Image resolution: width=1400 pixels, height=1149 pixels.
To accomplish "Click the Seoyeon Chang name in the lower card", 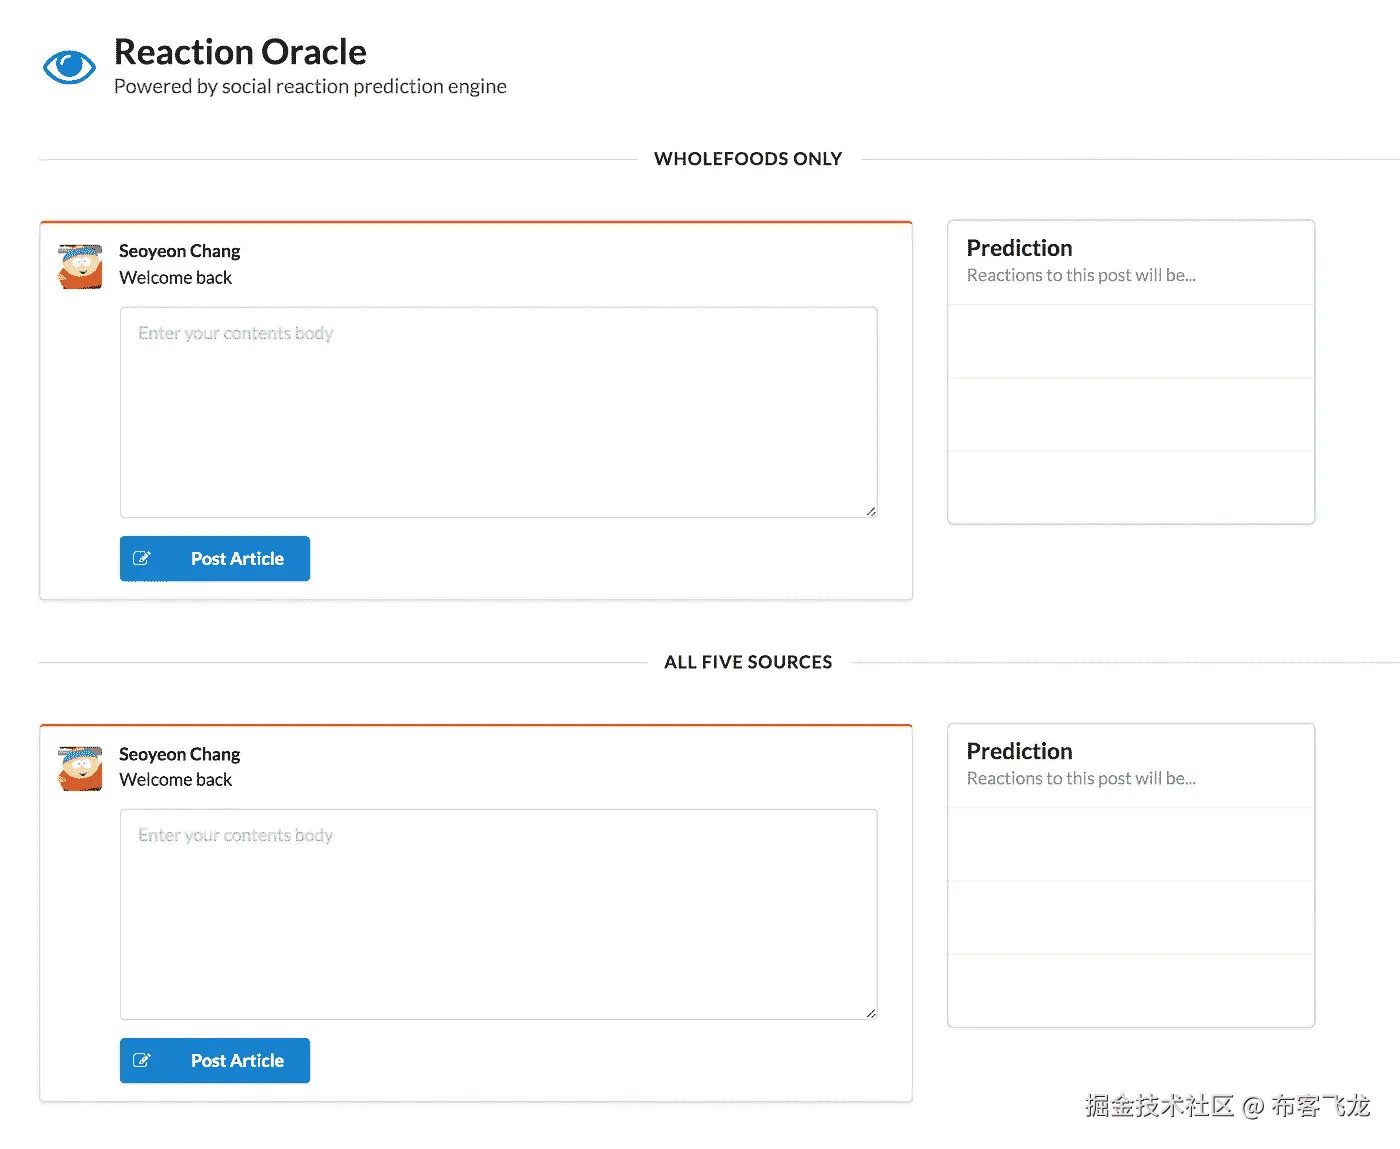I will [x=180, y=754].
